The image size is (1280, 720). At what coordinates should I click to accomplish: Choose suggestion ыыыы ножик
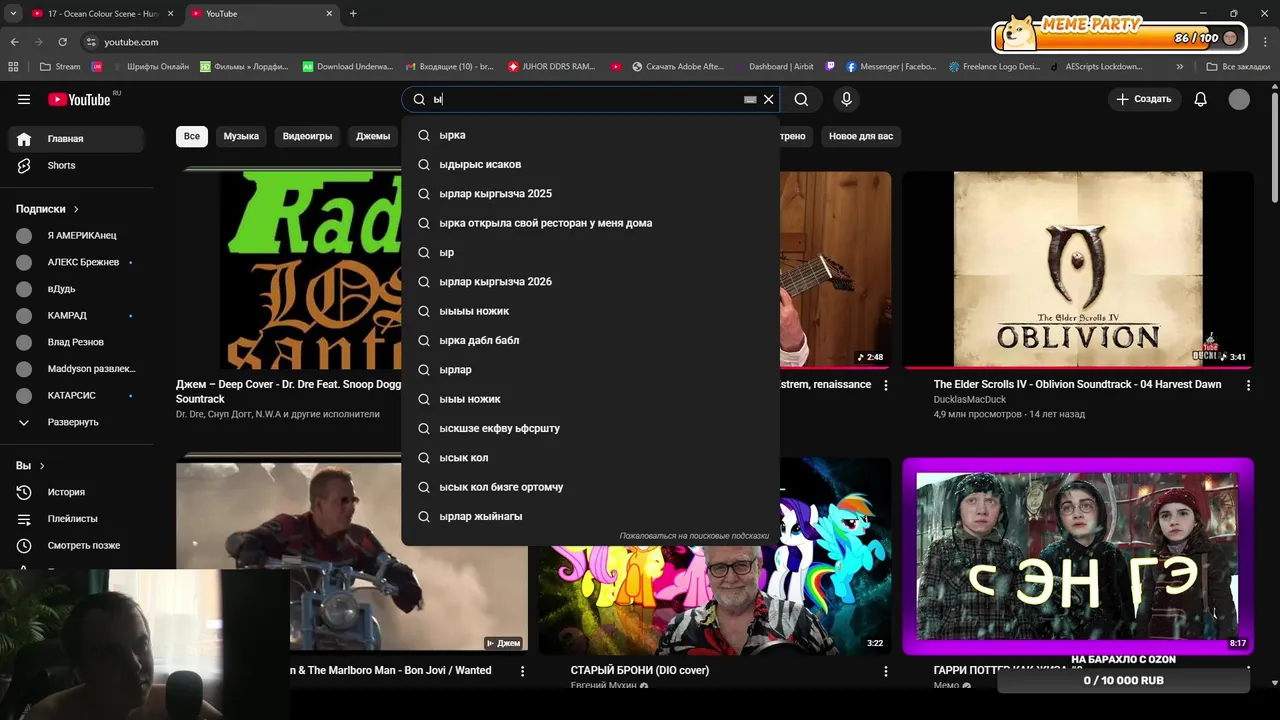[x=590, y=311]
